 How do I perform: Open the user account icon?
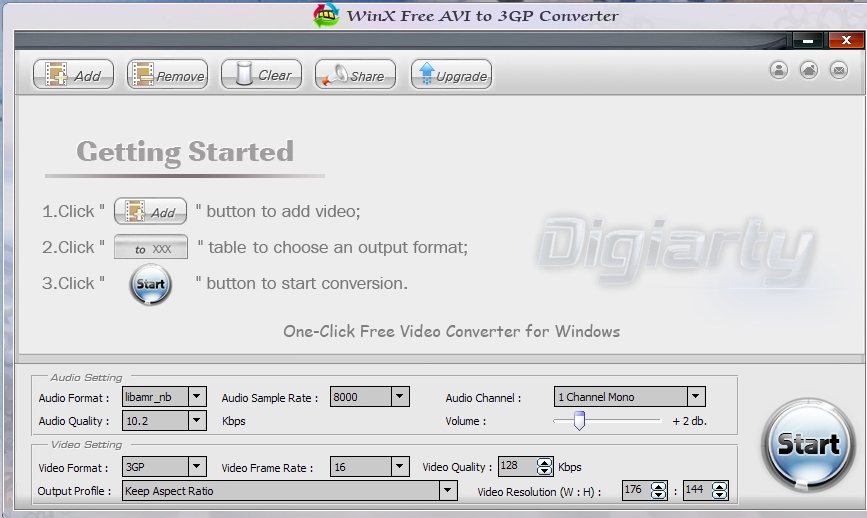coord(779,70)
